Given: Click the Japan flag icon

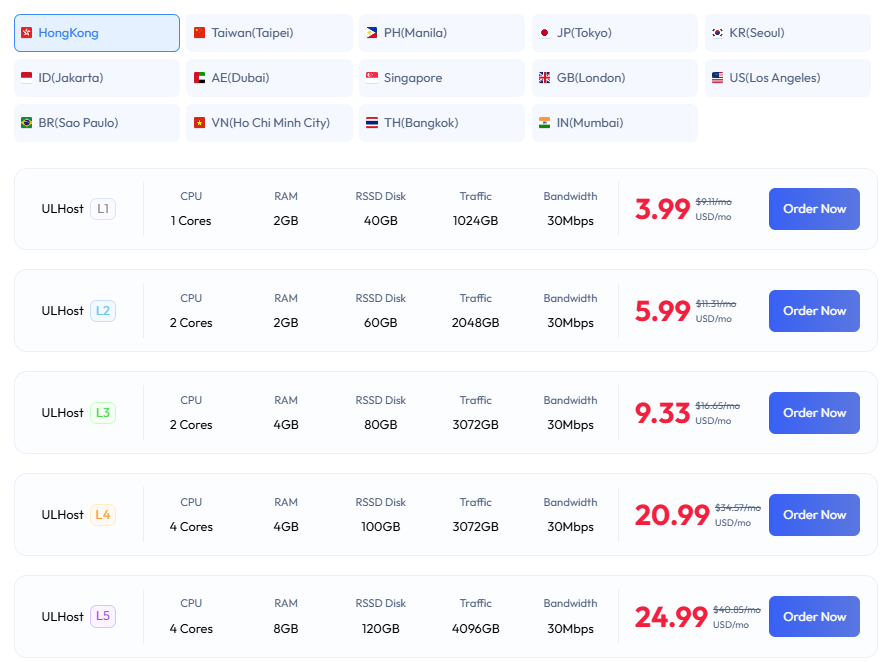Looking at the screenshot, I should pyautogui.click(x=545, y=33).
